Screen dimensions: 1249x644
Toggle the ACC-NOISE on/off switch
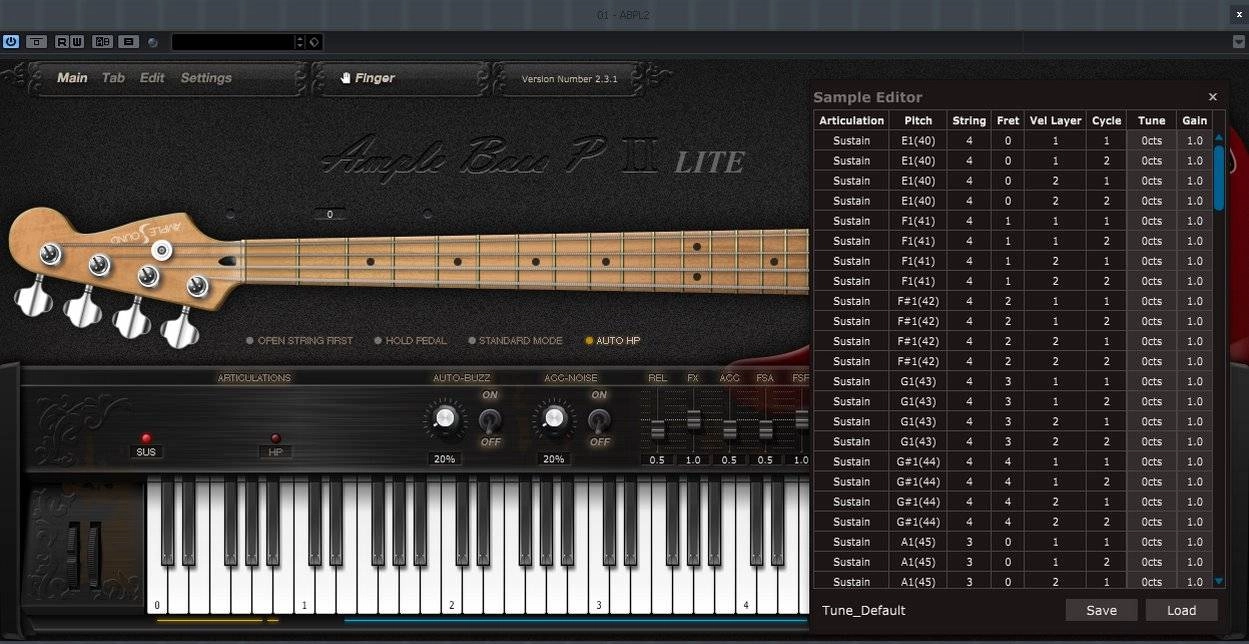pyautogui.click(x=598, y=419)
